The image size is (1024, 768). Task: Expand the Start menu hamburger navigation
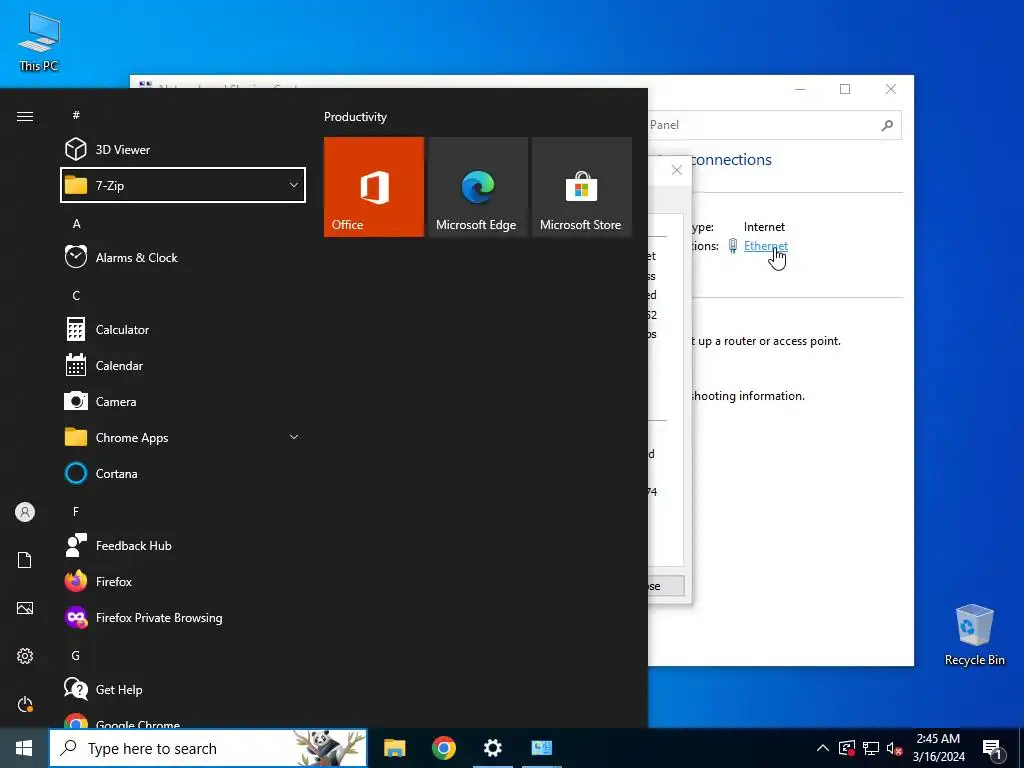point(25,116)
